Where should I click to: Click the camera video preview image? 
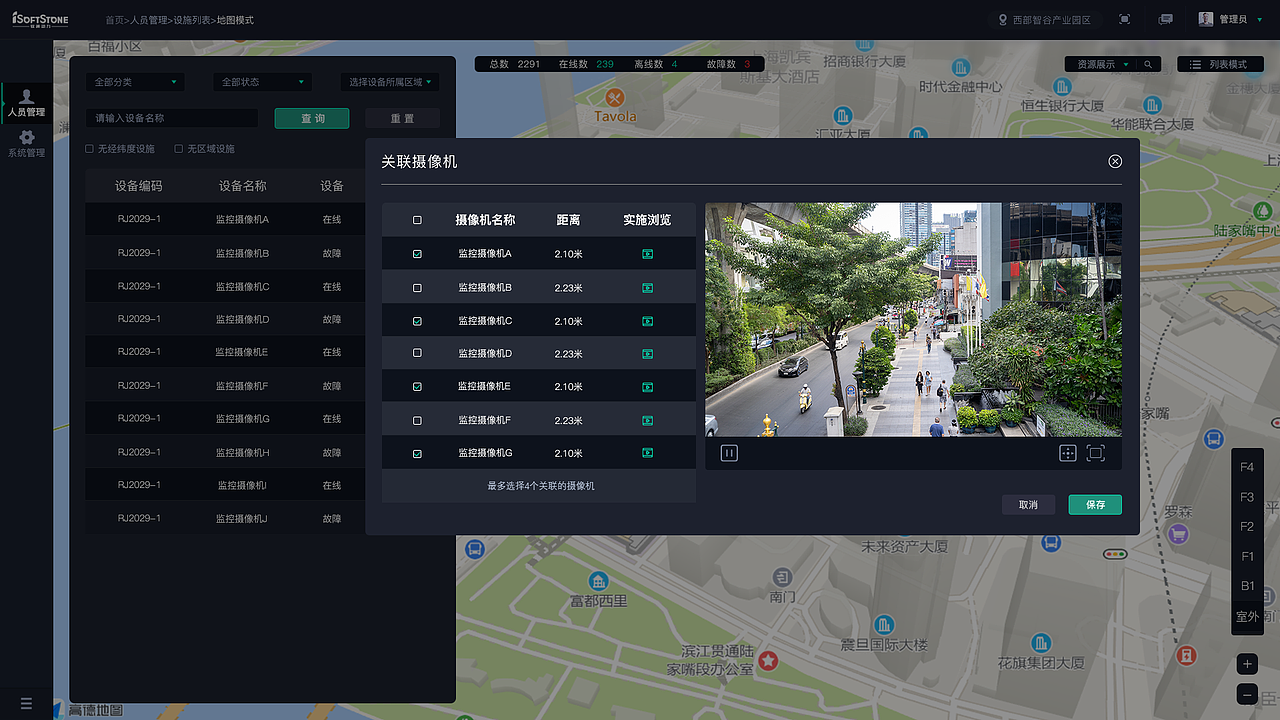pos(913,320)
